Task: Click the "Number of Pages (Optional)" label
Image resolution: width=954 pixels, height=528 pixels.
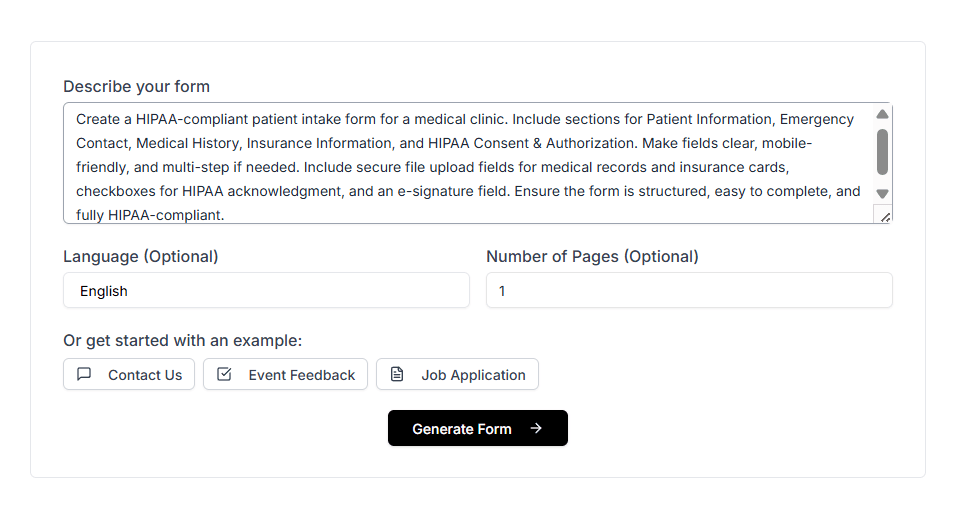Action: (592, 256)
